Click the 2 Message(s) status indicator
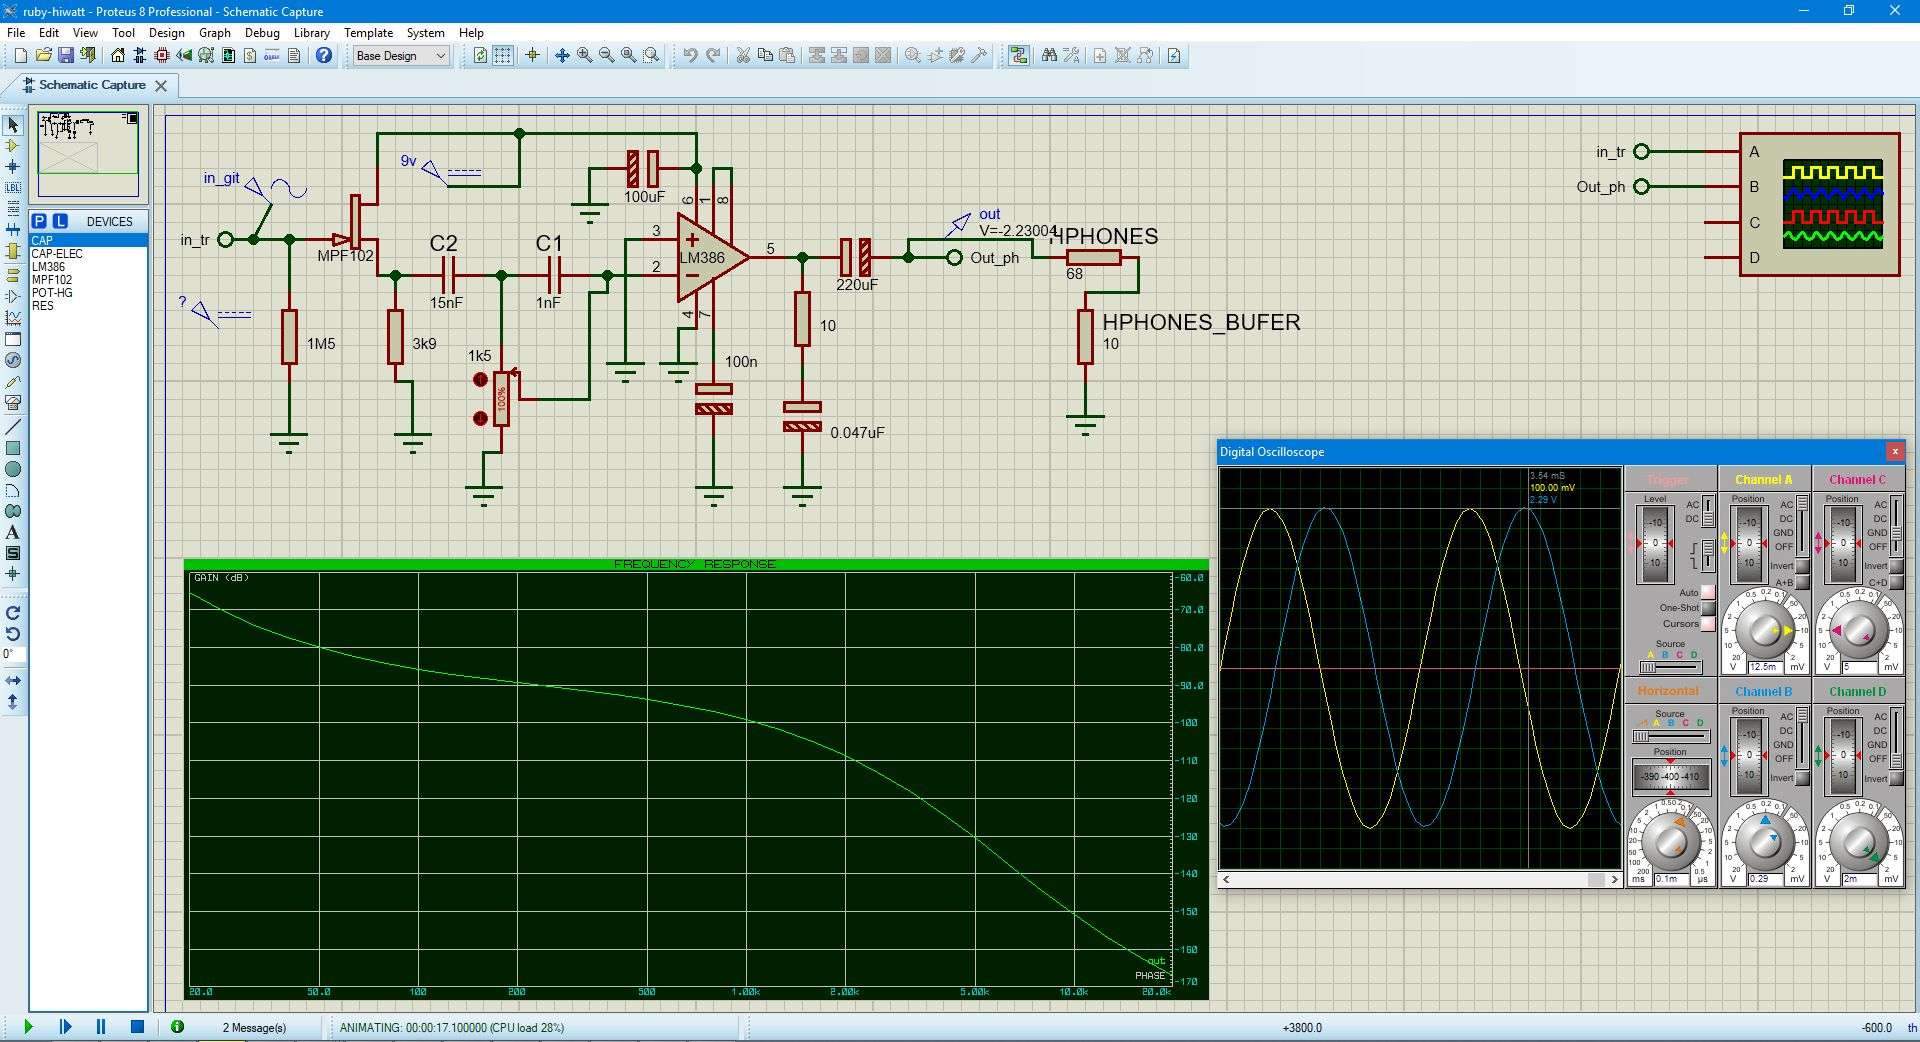1920x1042 pixels. [254, 1027]
